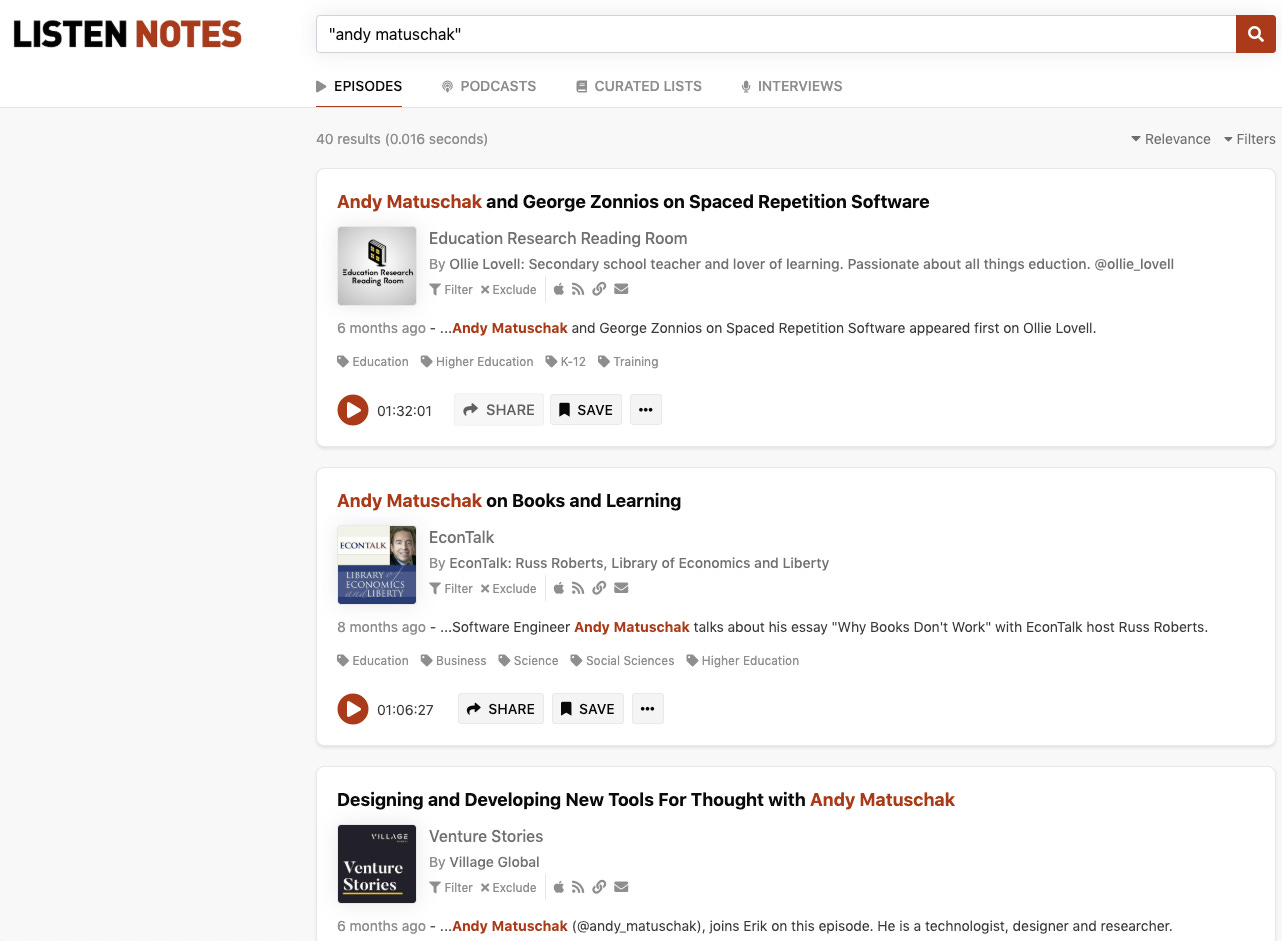Select the K-12 tag
This screenshot has height=941, width=1282.
point(566,362)
